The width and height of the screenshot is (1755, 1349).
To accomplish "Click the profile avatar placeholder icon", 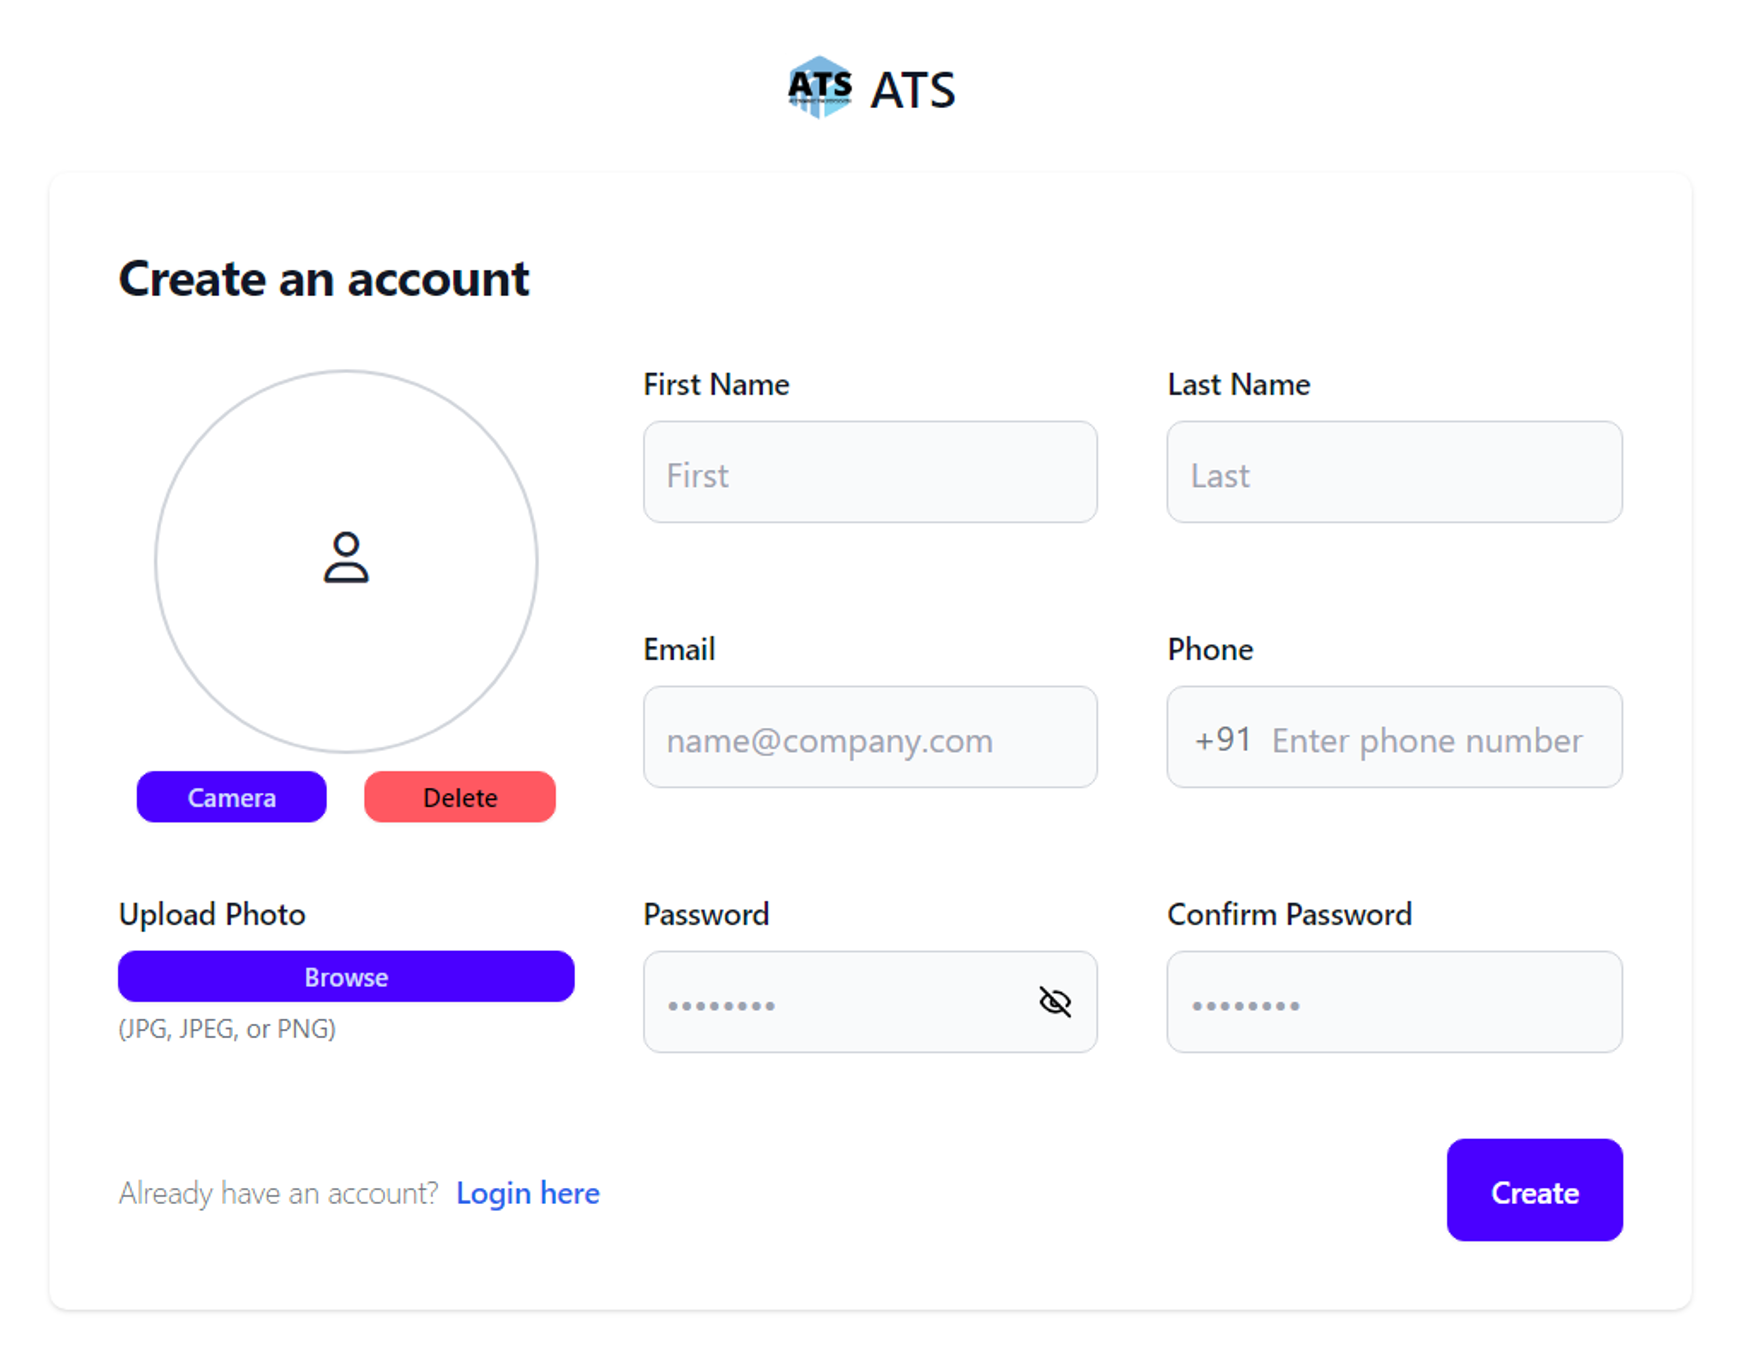I will click(x=346, y=558).
